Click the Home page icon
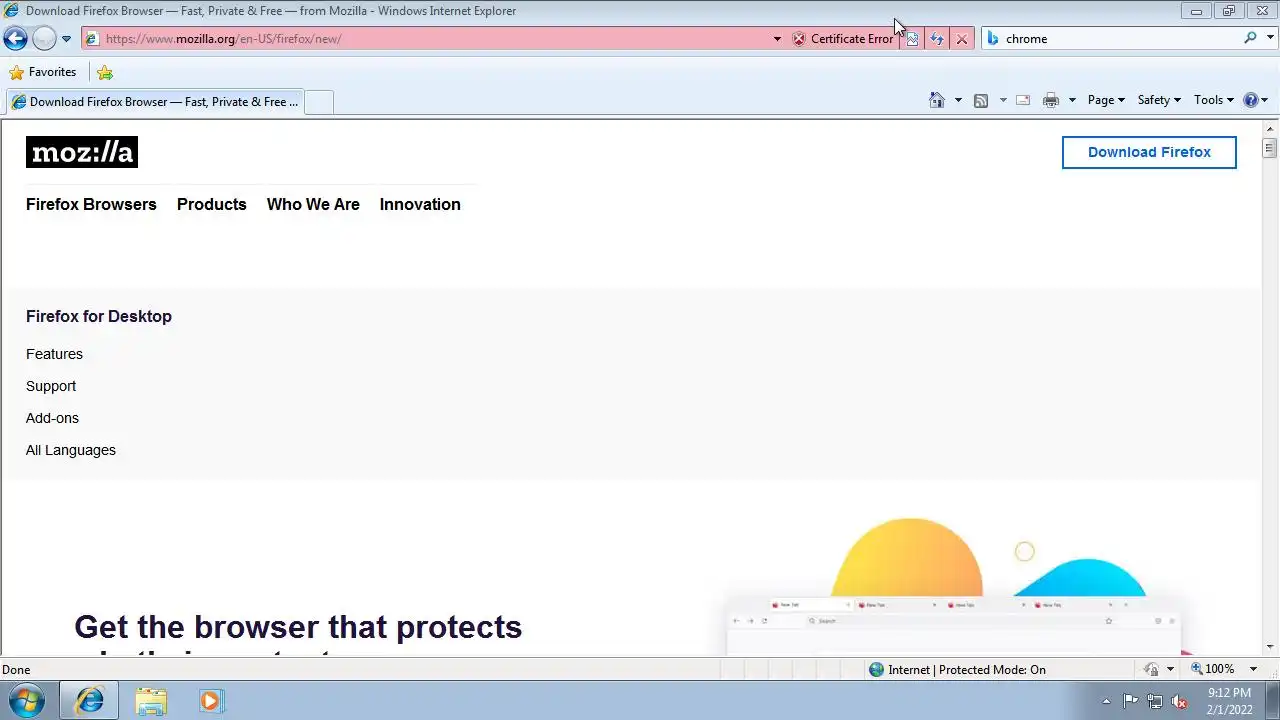Image resolution: width=1280 pixels, height=720 pixels. pos(937,100)
